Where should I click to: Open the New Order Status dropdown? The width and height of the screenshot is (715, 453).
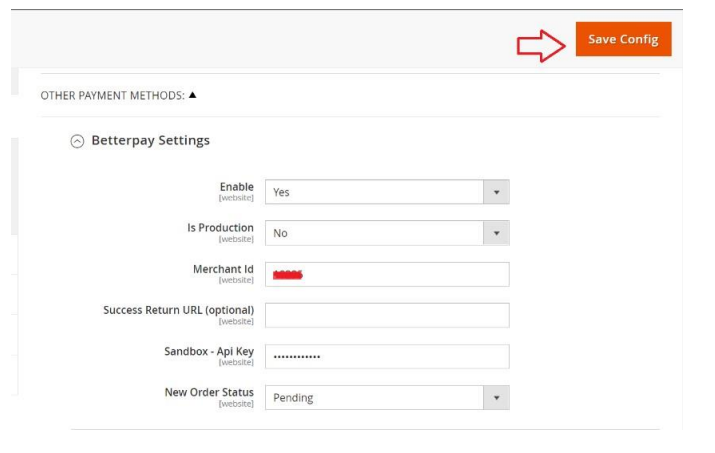click(x=387, y=397)
